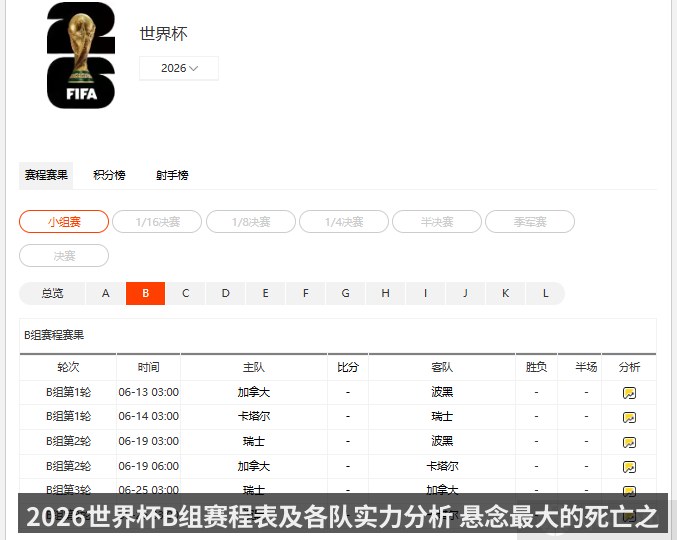Click home team 加拿大 in 06-19 06:00 match
Viewport: 677px width, 540px height.
click(253, 466)
